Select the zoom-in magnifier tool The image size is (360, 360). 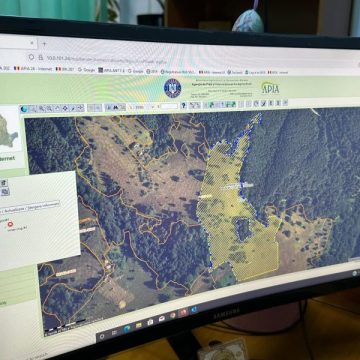(x=41, y=108)
